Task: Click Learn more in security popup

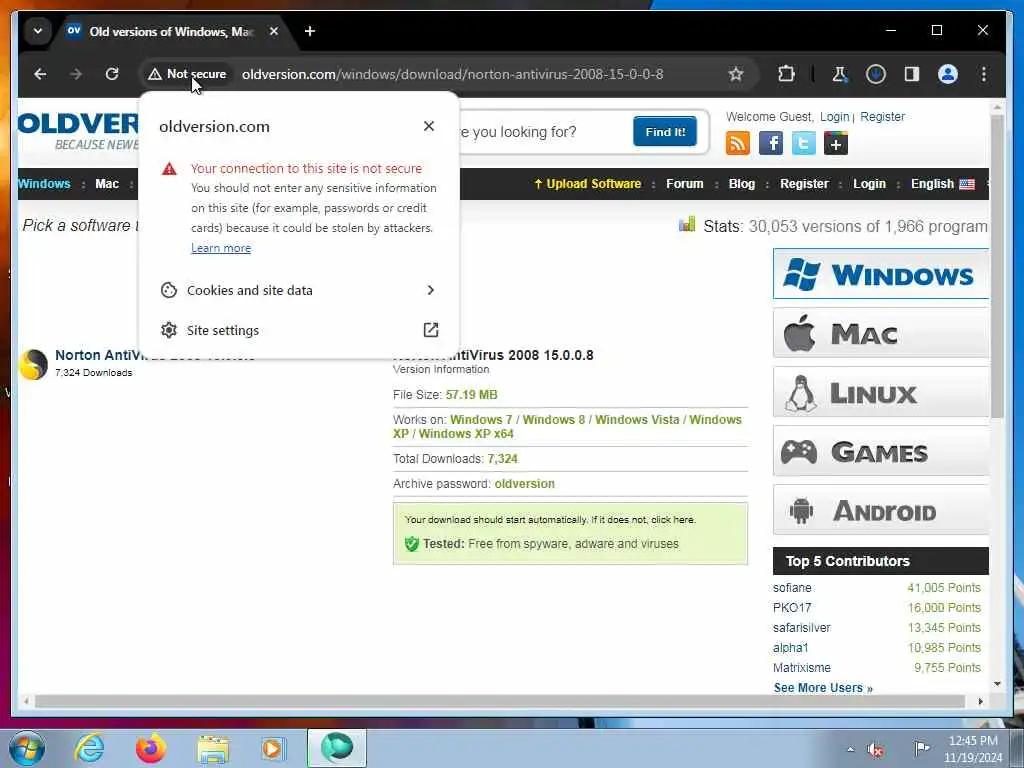Action: coord(221,248)
